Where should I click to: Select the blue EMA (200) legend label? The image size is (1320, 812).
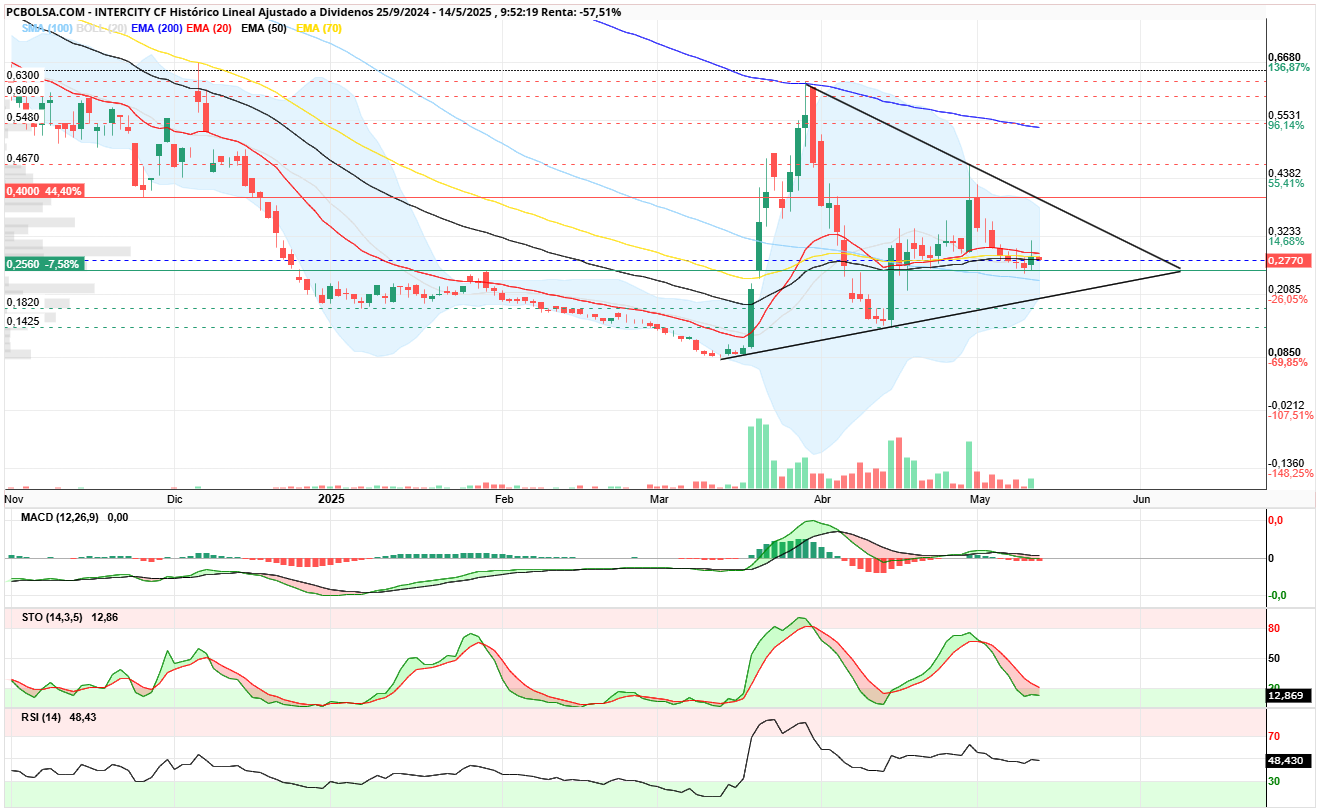[x=156, y=28]
